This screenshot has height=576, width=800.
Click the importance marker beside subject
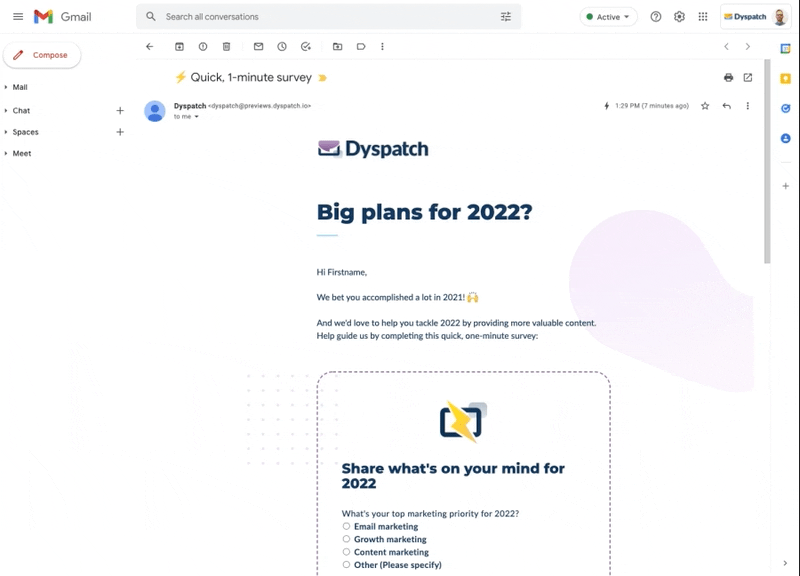tap(322, 78)
